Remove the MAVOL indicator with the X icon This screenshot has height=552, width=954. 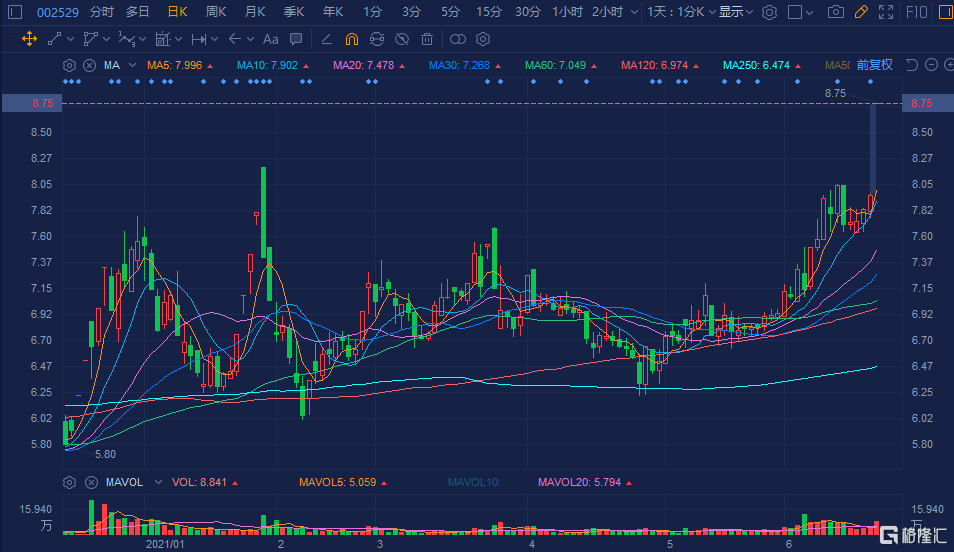[x=91, y=483]
